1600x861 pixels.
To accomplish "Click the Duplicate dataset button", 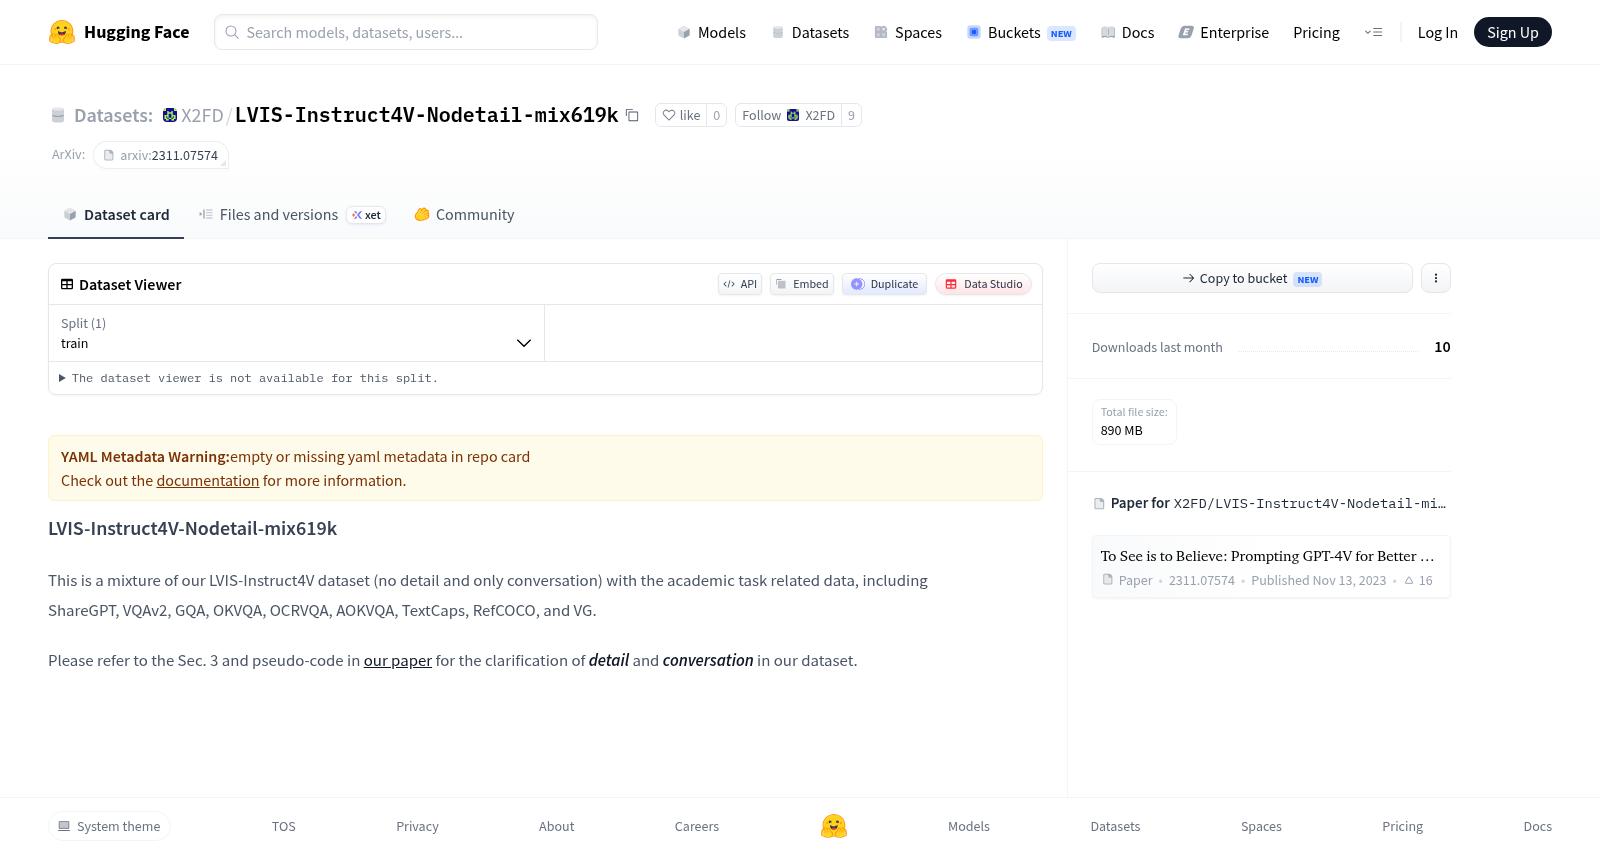I will [x=884, y=284].
